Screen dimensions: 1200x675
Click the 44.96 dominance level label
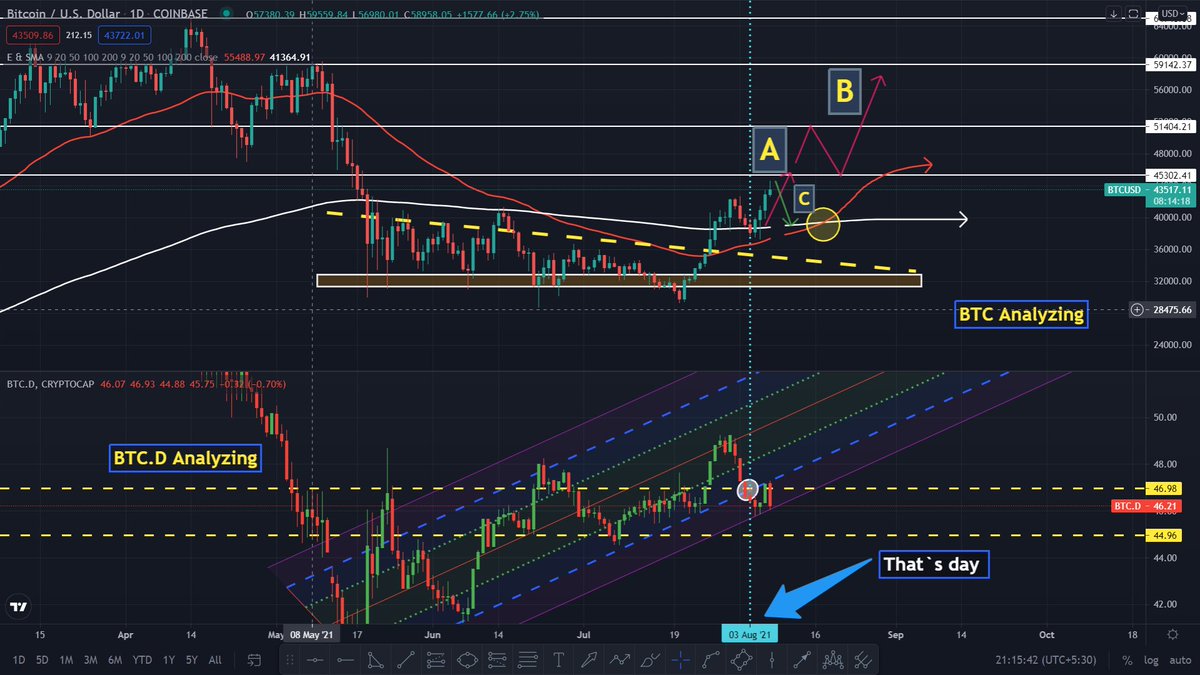click(x=1166, y=535)
